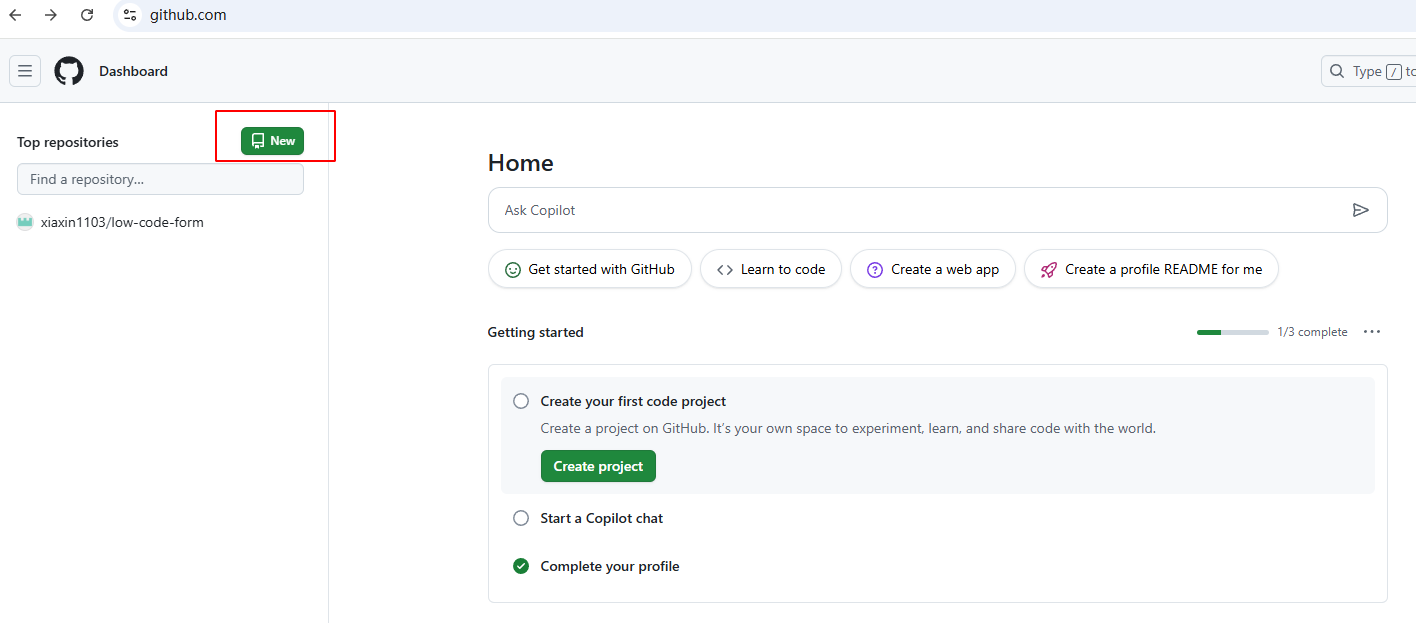This screenshot has width=1416, height=623.
Task: Go back using browser back arrow
Action: coord(15,15)
